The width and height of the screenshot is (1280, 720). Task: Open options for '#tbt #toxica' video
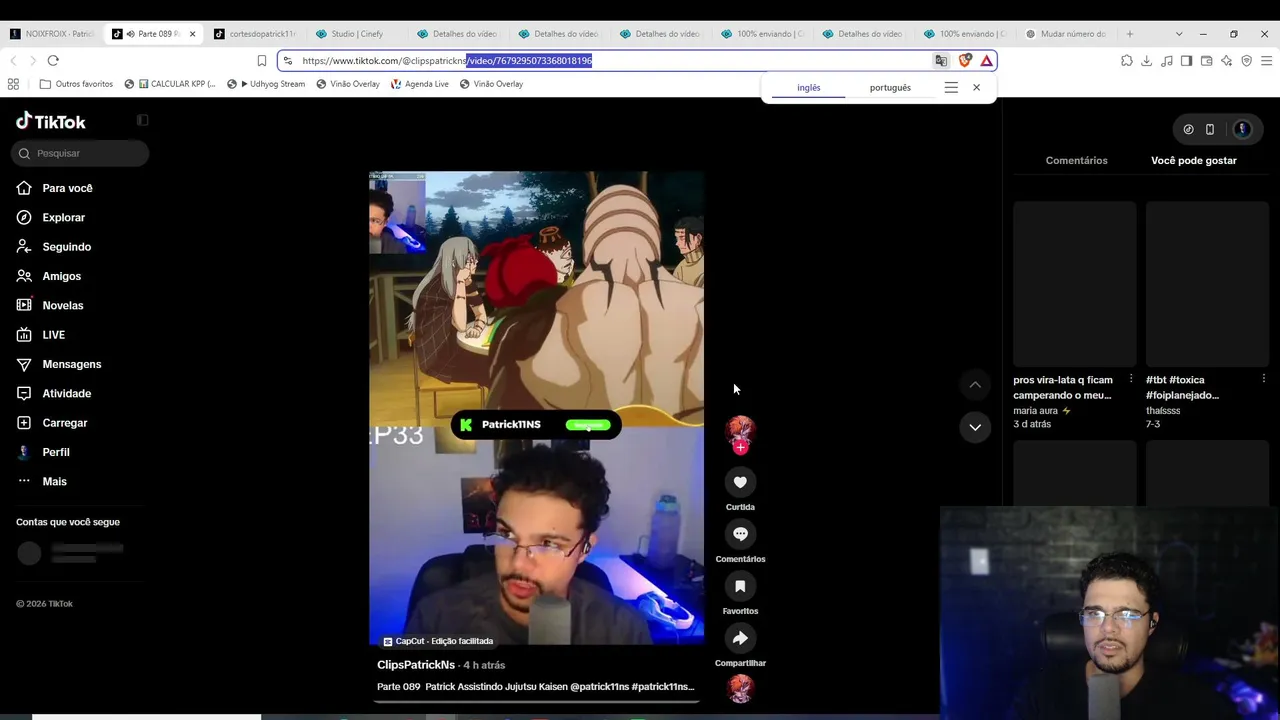(x=1264, y=379)
